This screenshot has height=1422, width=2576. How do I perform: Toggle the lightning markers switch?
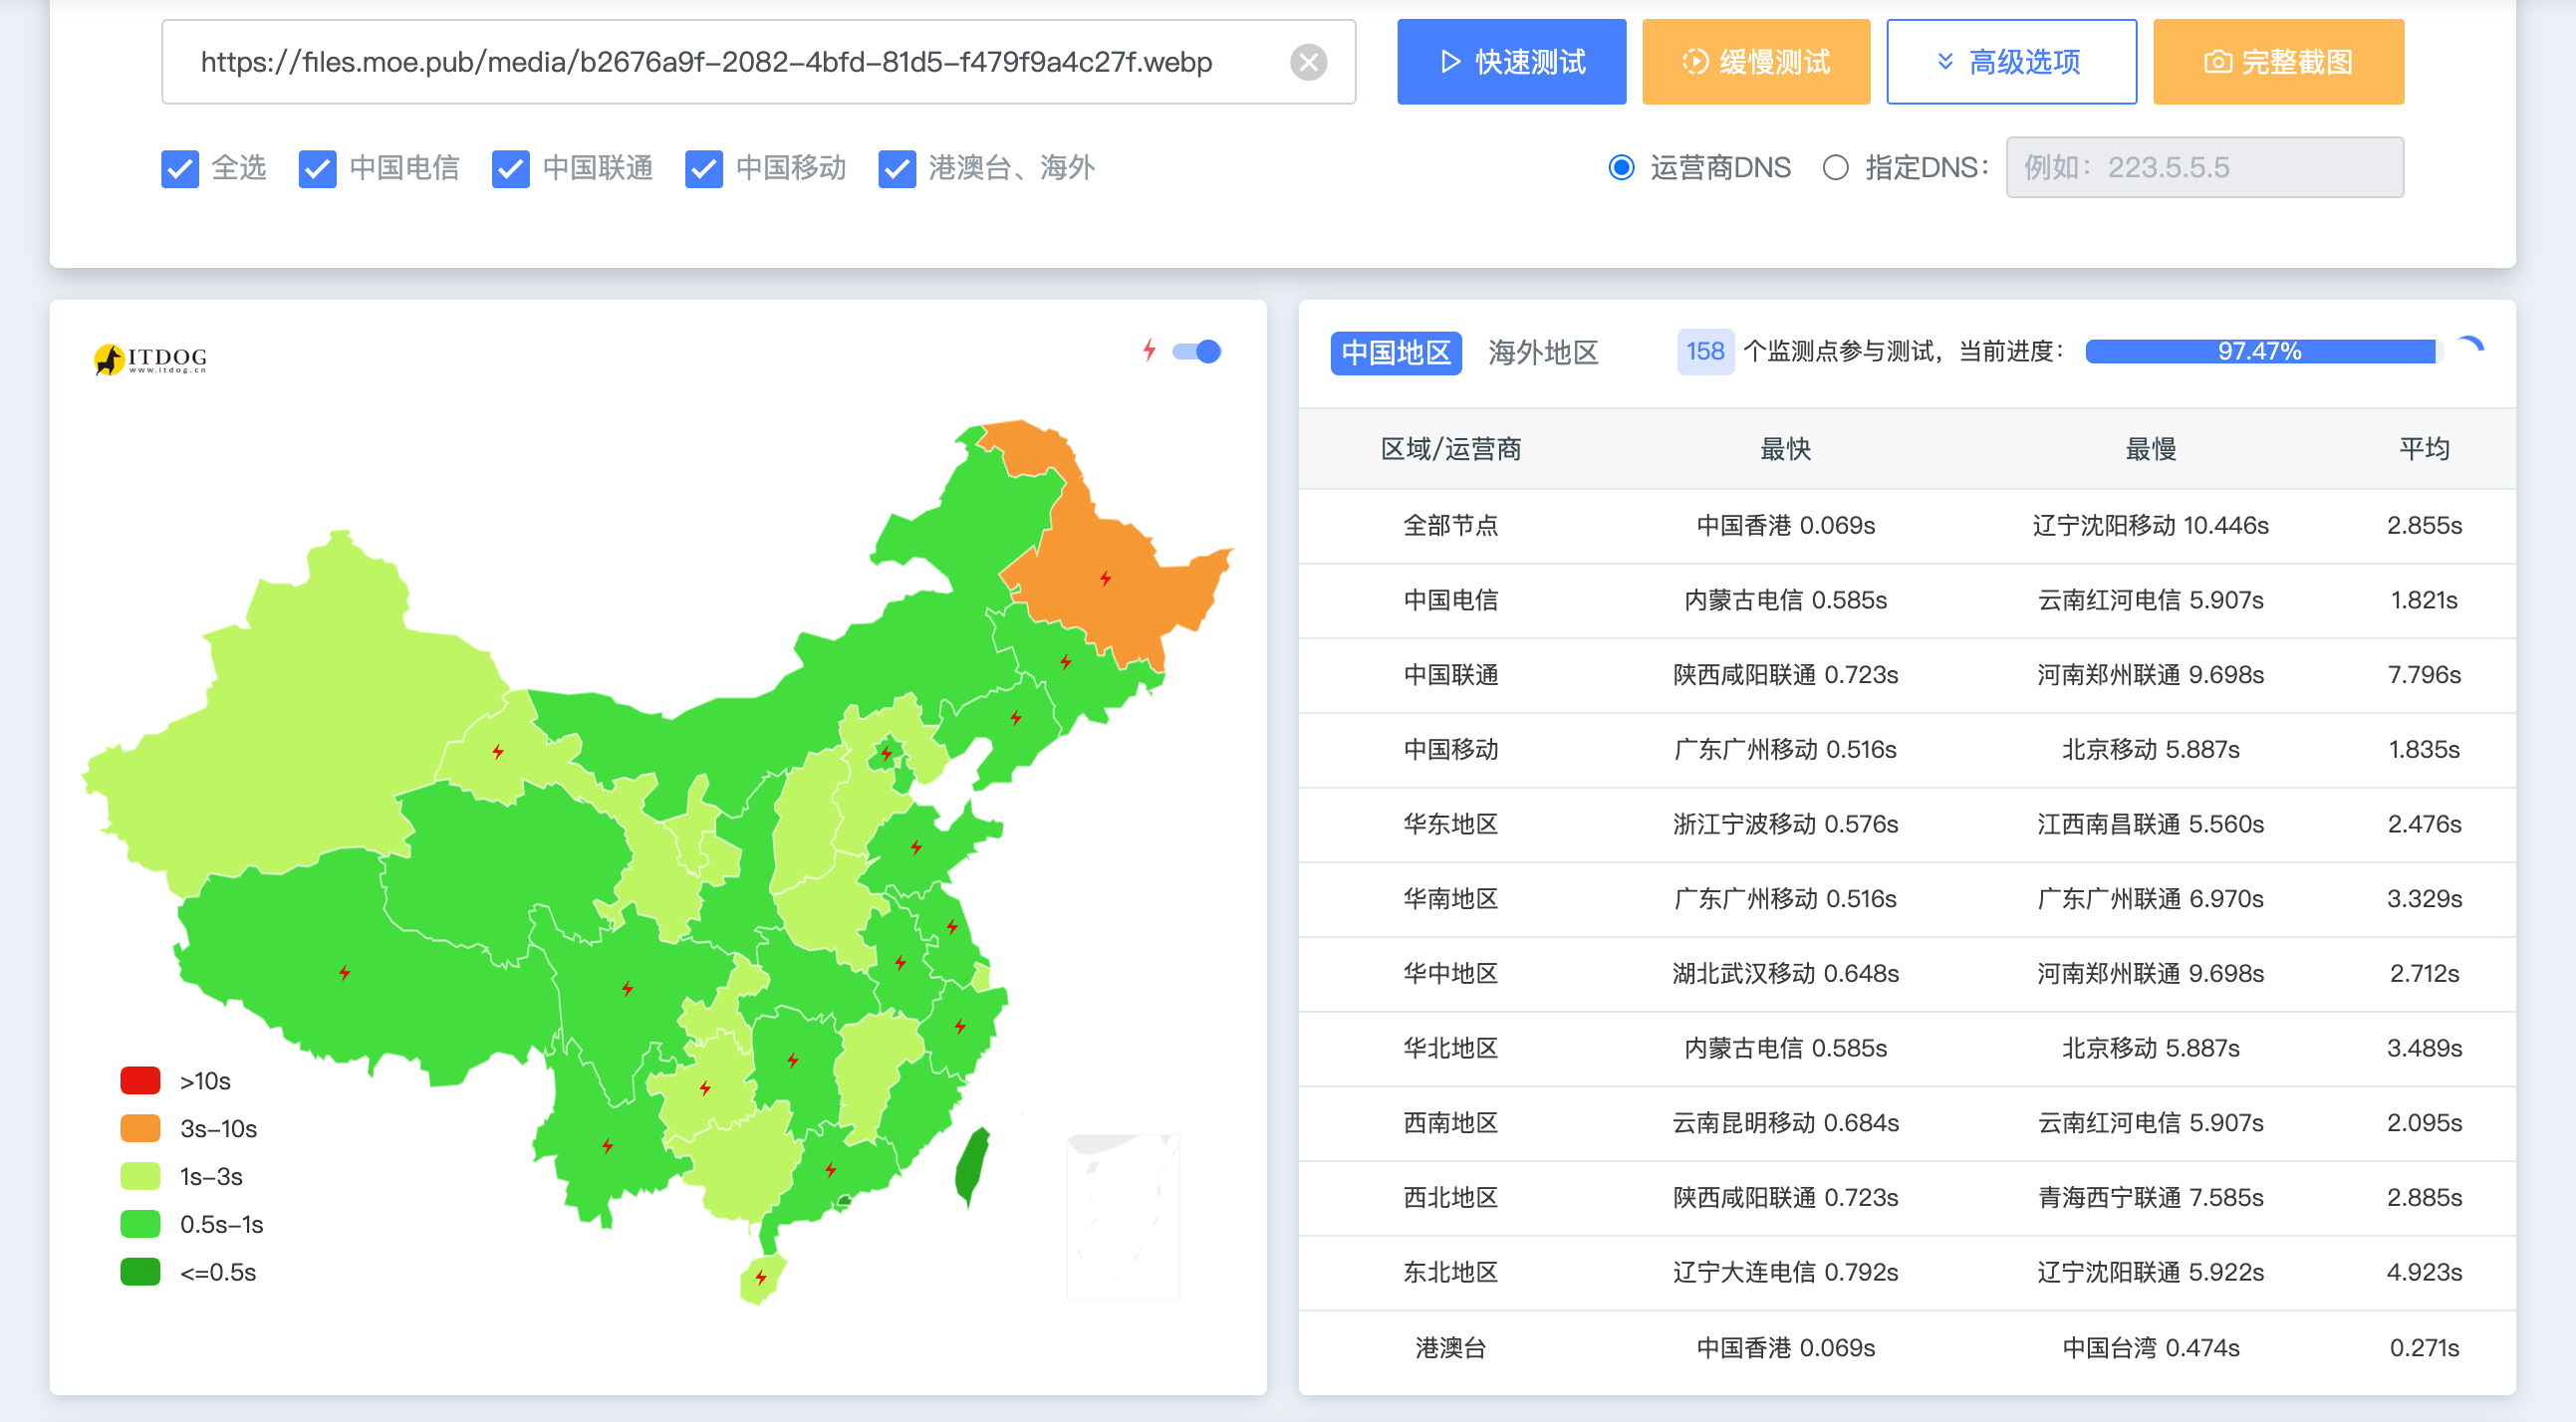click(1197, 351)
